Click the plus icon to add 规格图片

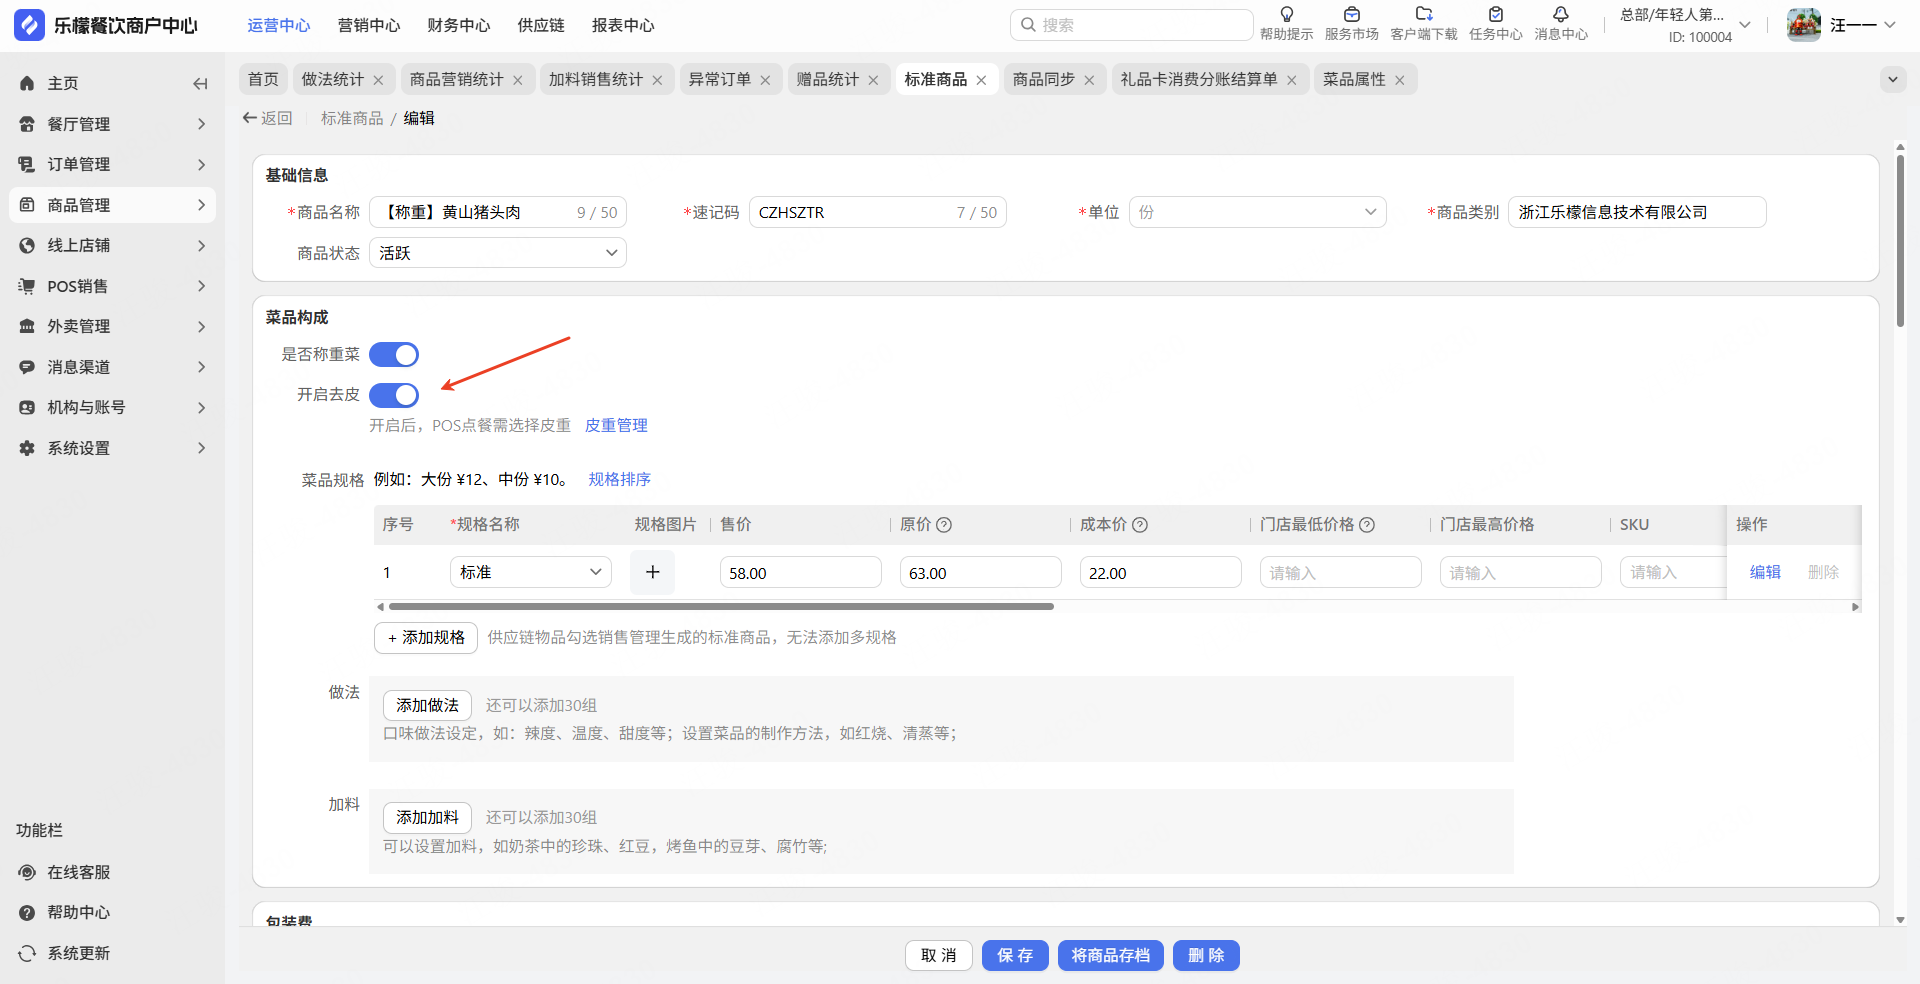coord(652,572)
